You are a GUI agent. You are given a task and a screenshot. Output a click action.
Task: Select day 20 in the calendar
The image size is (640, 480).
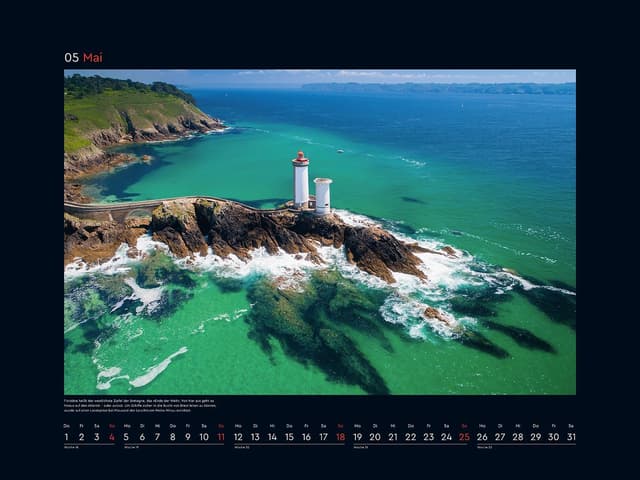point(375,437)
